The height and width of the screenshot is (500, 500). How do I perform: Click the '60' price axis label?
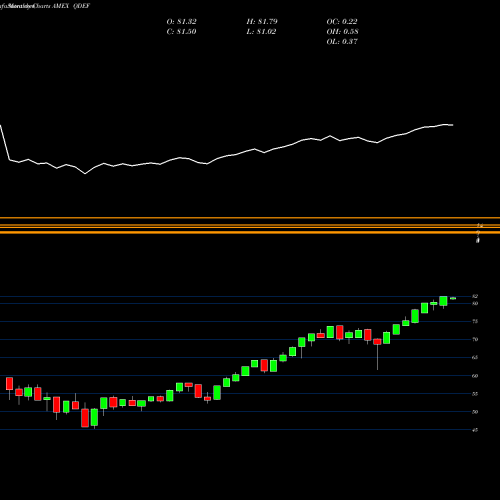point(475,376)
